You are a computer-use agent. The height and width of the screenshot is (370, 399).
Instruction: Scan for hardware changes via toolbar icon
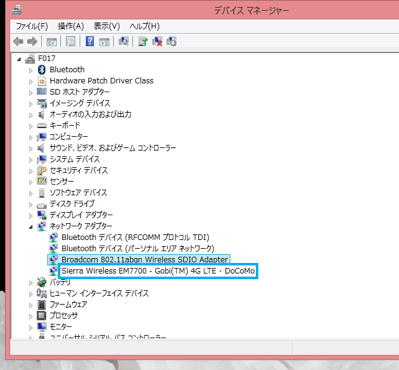click(x=124, y=41)
